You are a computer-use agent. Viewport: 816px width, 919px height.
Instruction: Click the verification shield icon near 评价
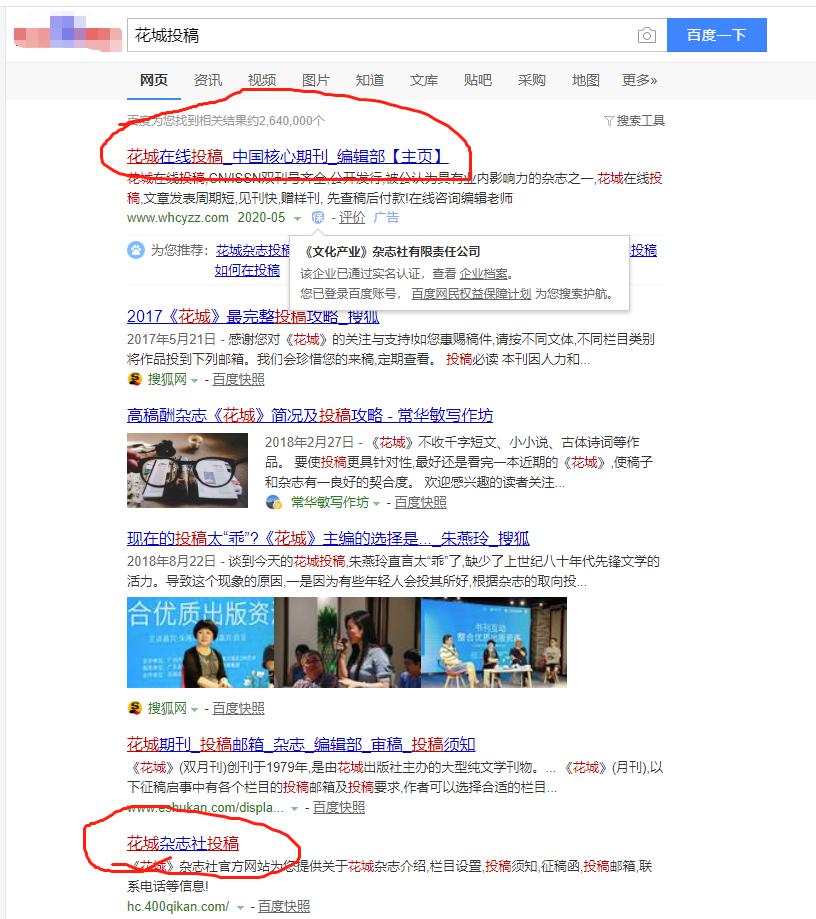point(318,218)
